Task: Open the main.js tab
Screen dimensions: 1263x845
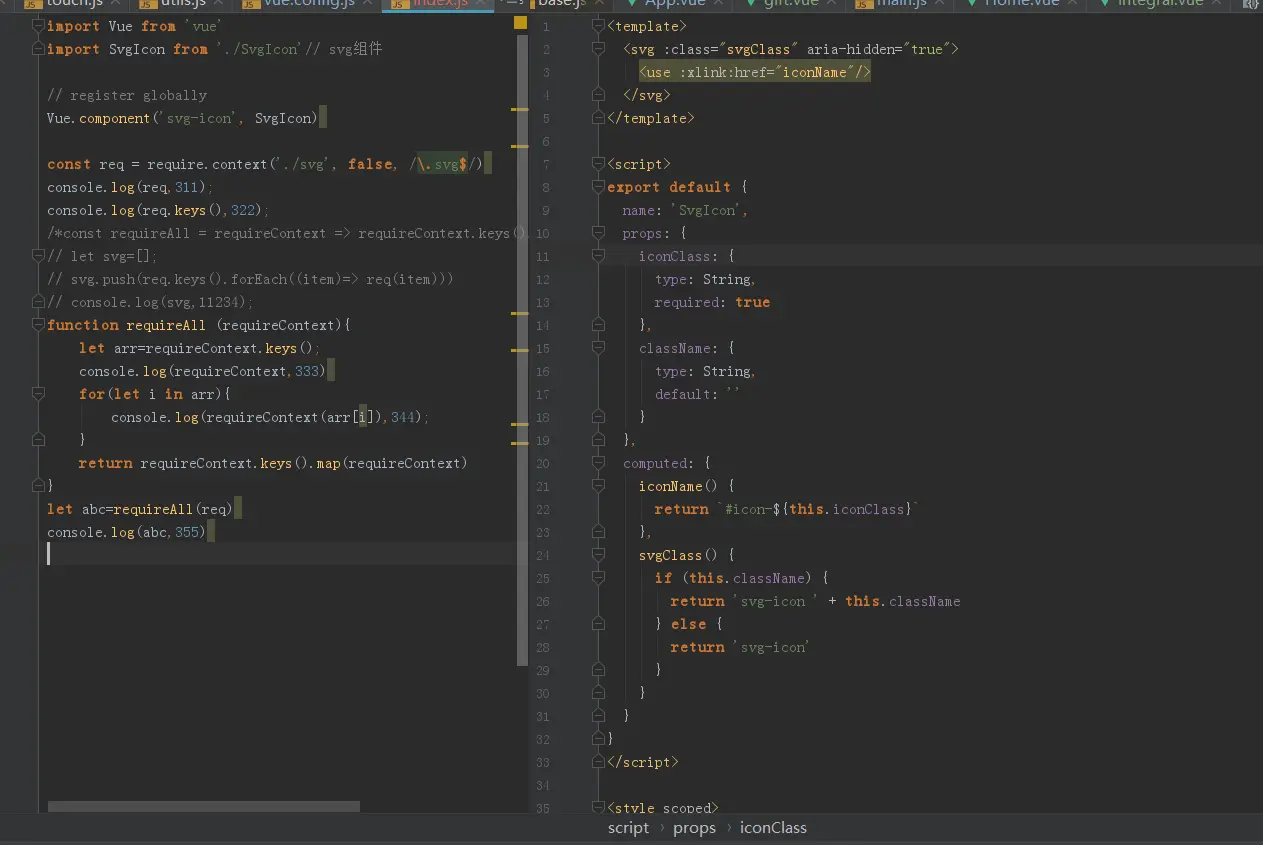Action: 901,5
